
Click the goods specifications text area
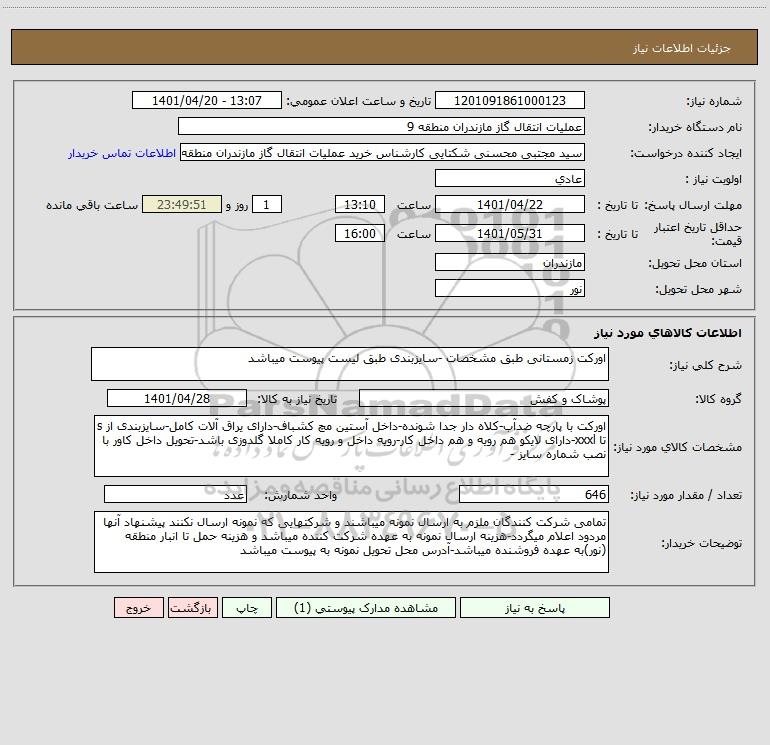pyautogui.click(x=351, y=446)
